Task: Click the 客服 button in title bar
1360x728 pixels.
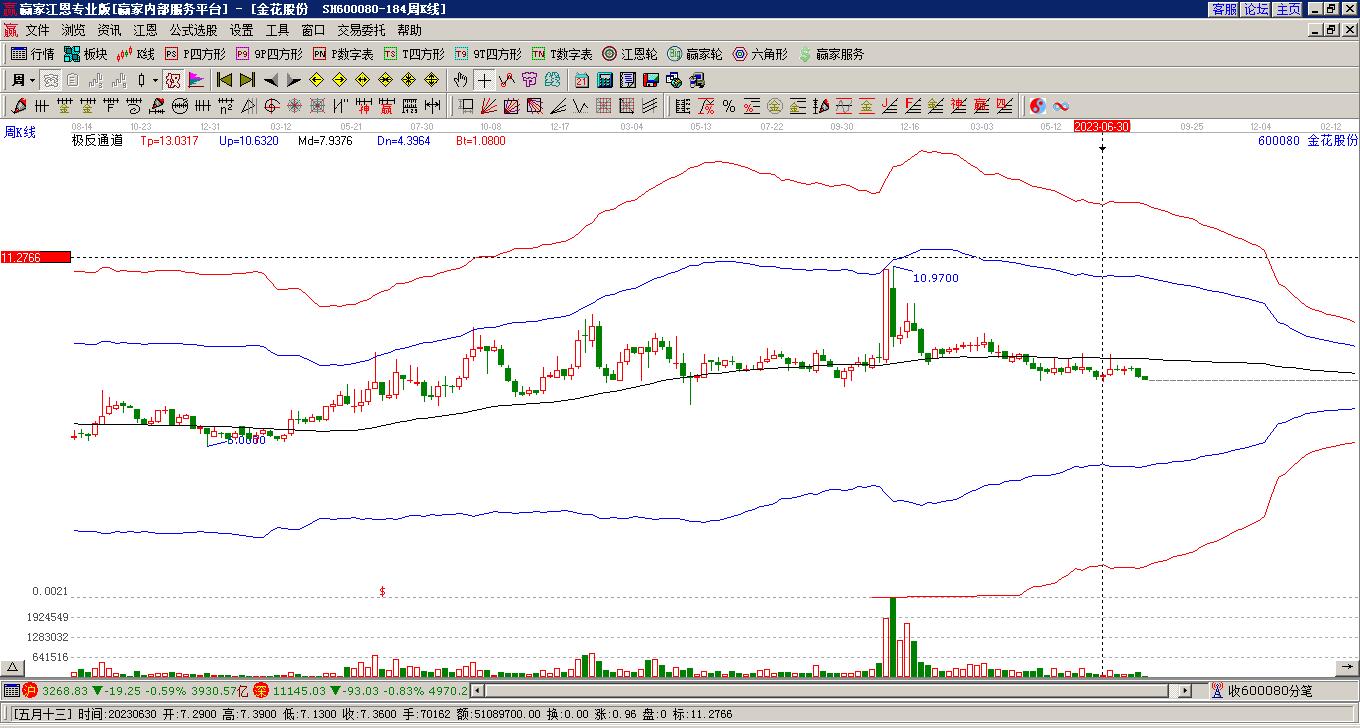Action: click(1224, 9)
